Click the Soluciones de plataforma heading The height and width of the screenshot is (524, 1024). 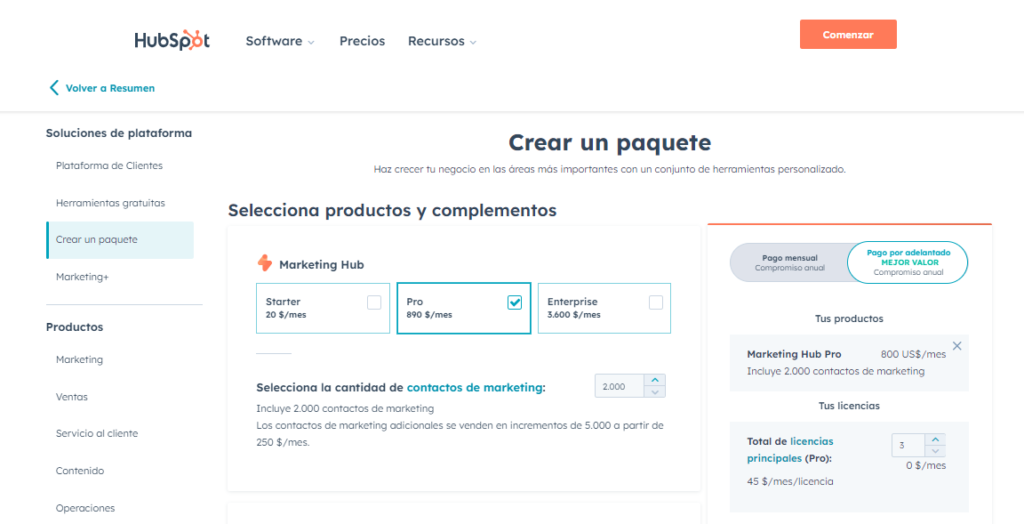(x=119, y=133)
